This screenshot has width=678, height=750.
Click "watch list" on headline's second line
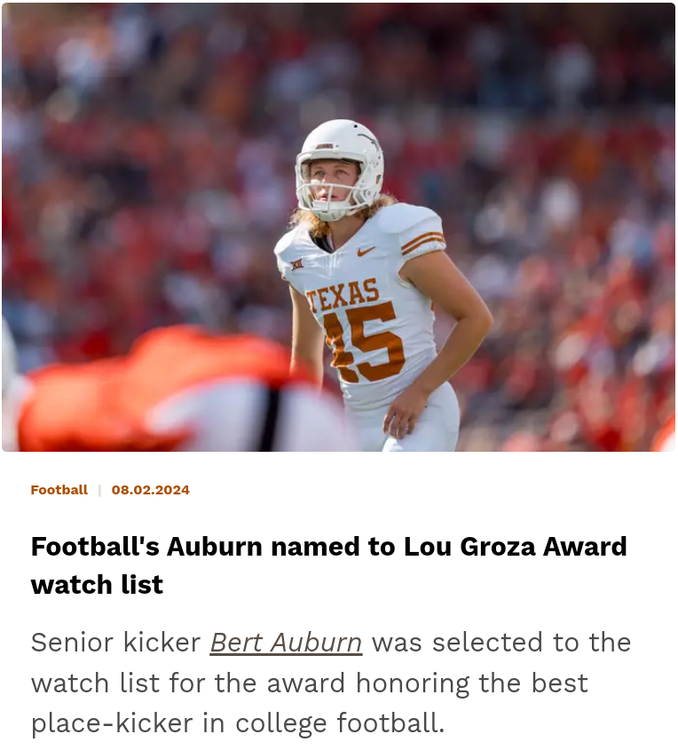click(x=97, y=585)
